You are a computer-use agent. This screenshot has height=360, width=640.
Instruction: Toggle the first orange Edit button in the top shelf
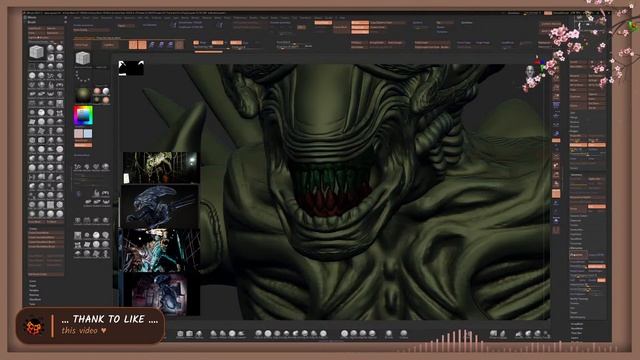[133, 44]
